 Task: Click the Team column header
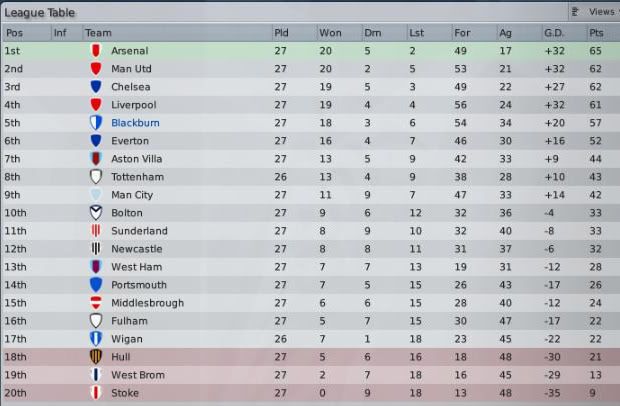(98, 33)
